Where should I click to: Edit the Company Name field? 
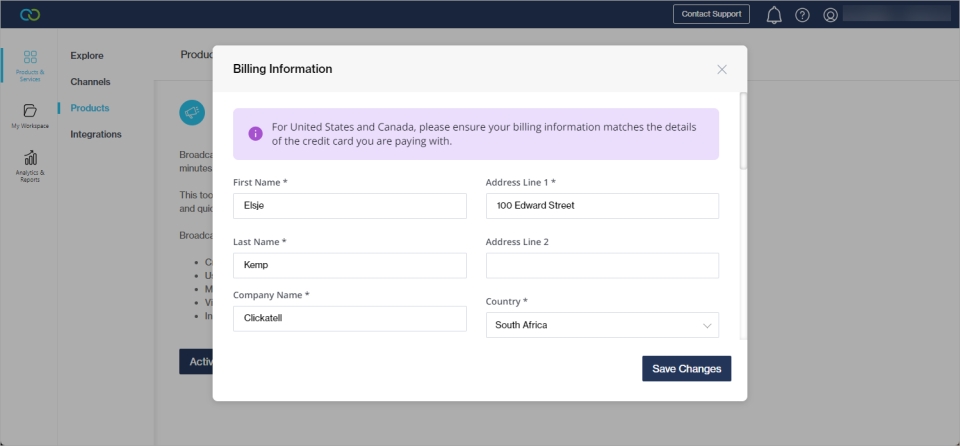[x=349, y=319]
